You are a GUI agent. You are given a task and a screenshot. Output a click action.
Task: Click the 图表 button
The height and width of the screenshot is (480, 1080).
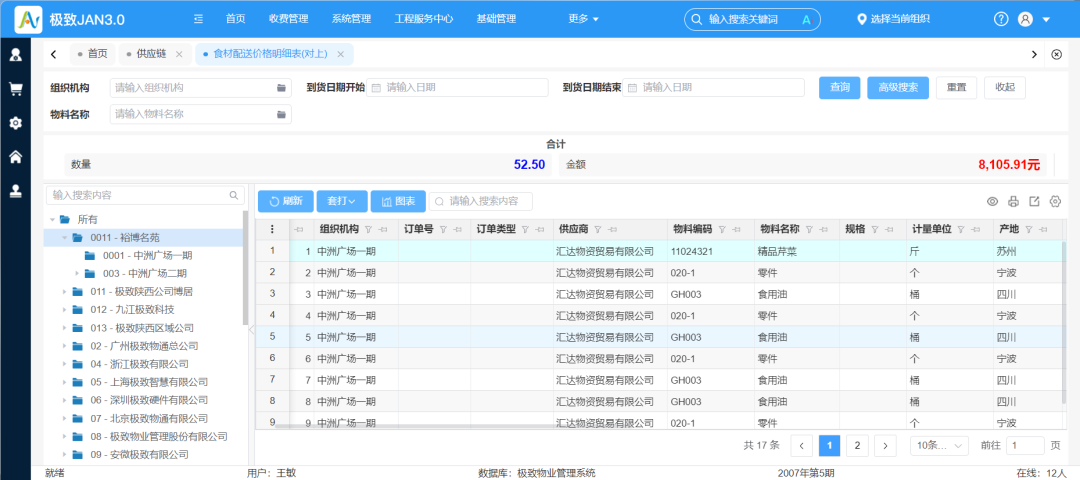398,201
